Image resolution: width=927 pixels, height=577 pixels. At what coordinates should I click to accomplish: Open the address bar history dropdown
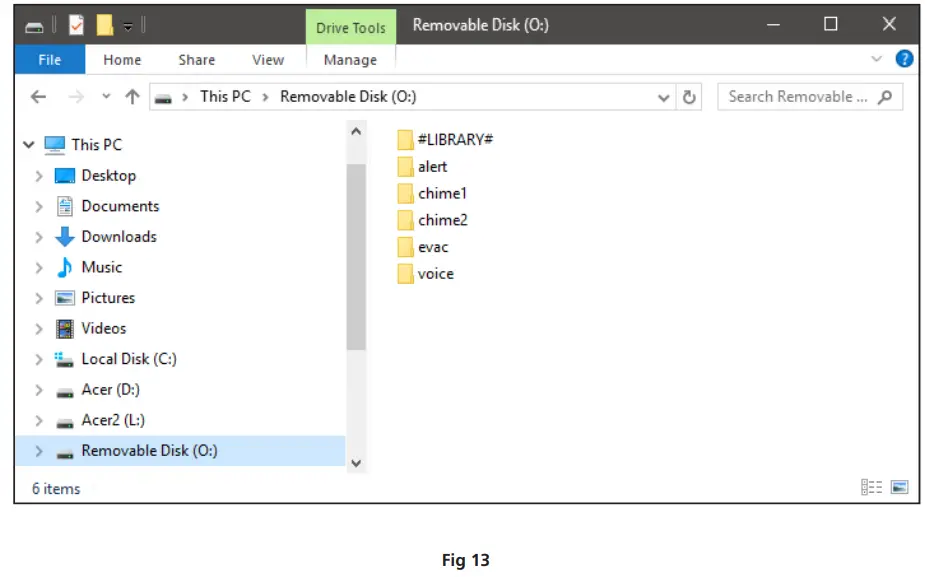[x=664, y=98]
